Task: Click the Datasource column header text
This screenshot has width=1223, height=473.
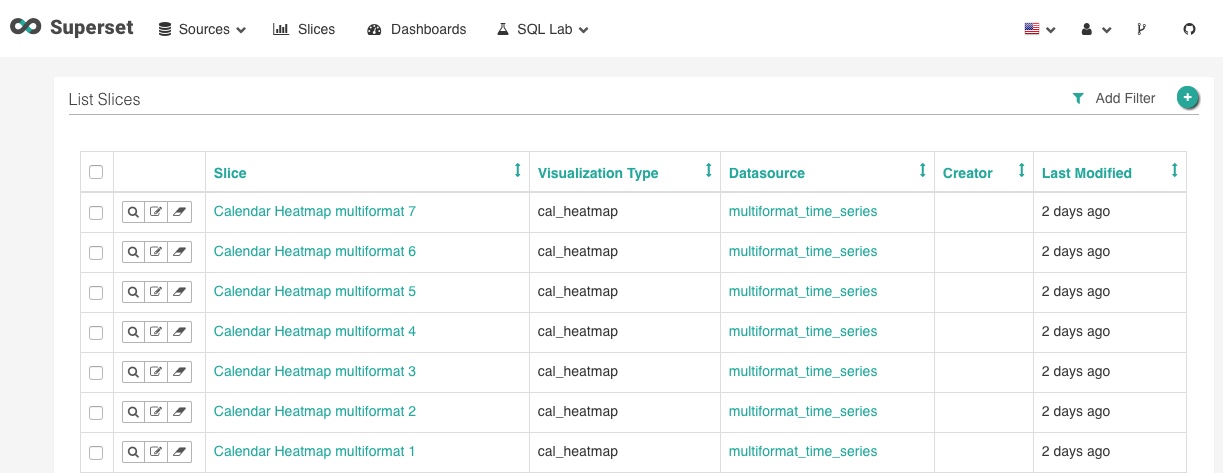Action: click(767, 173)
